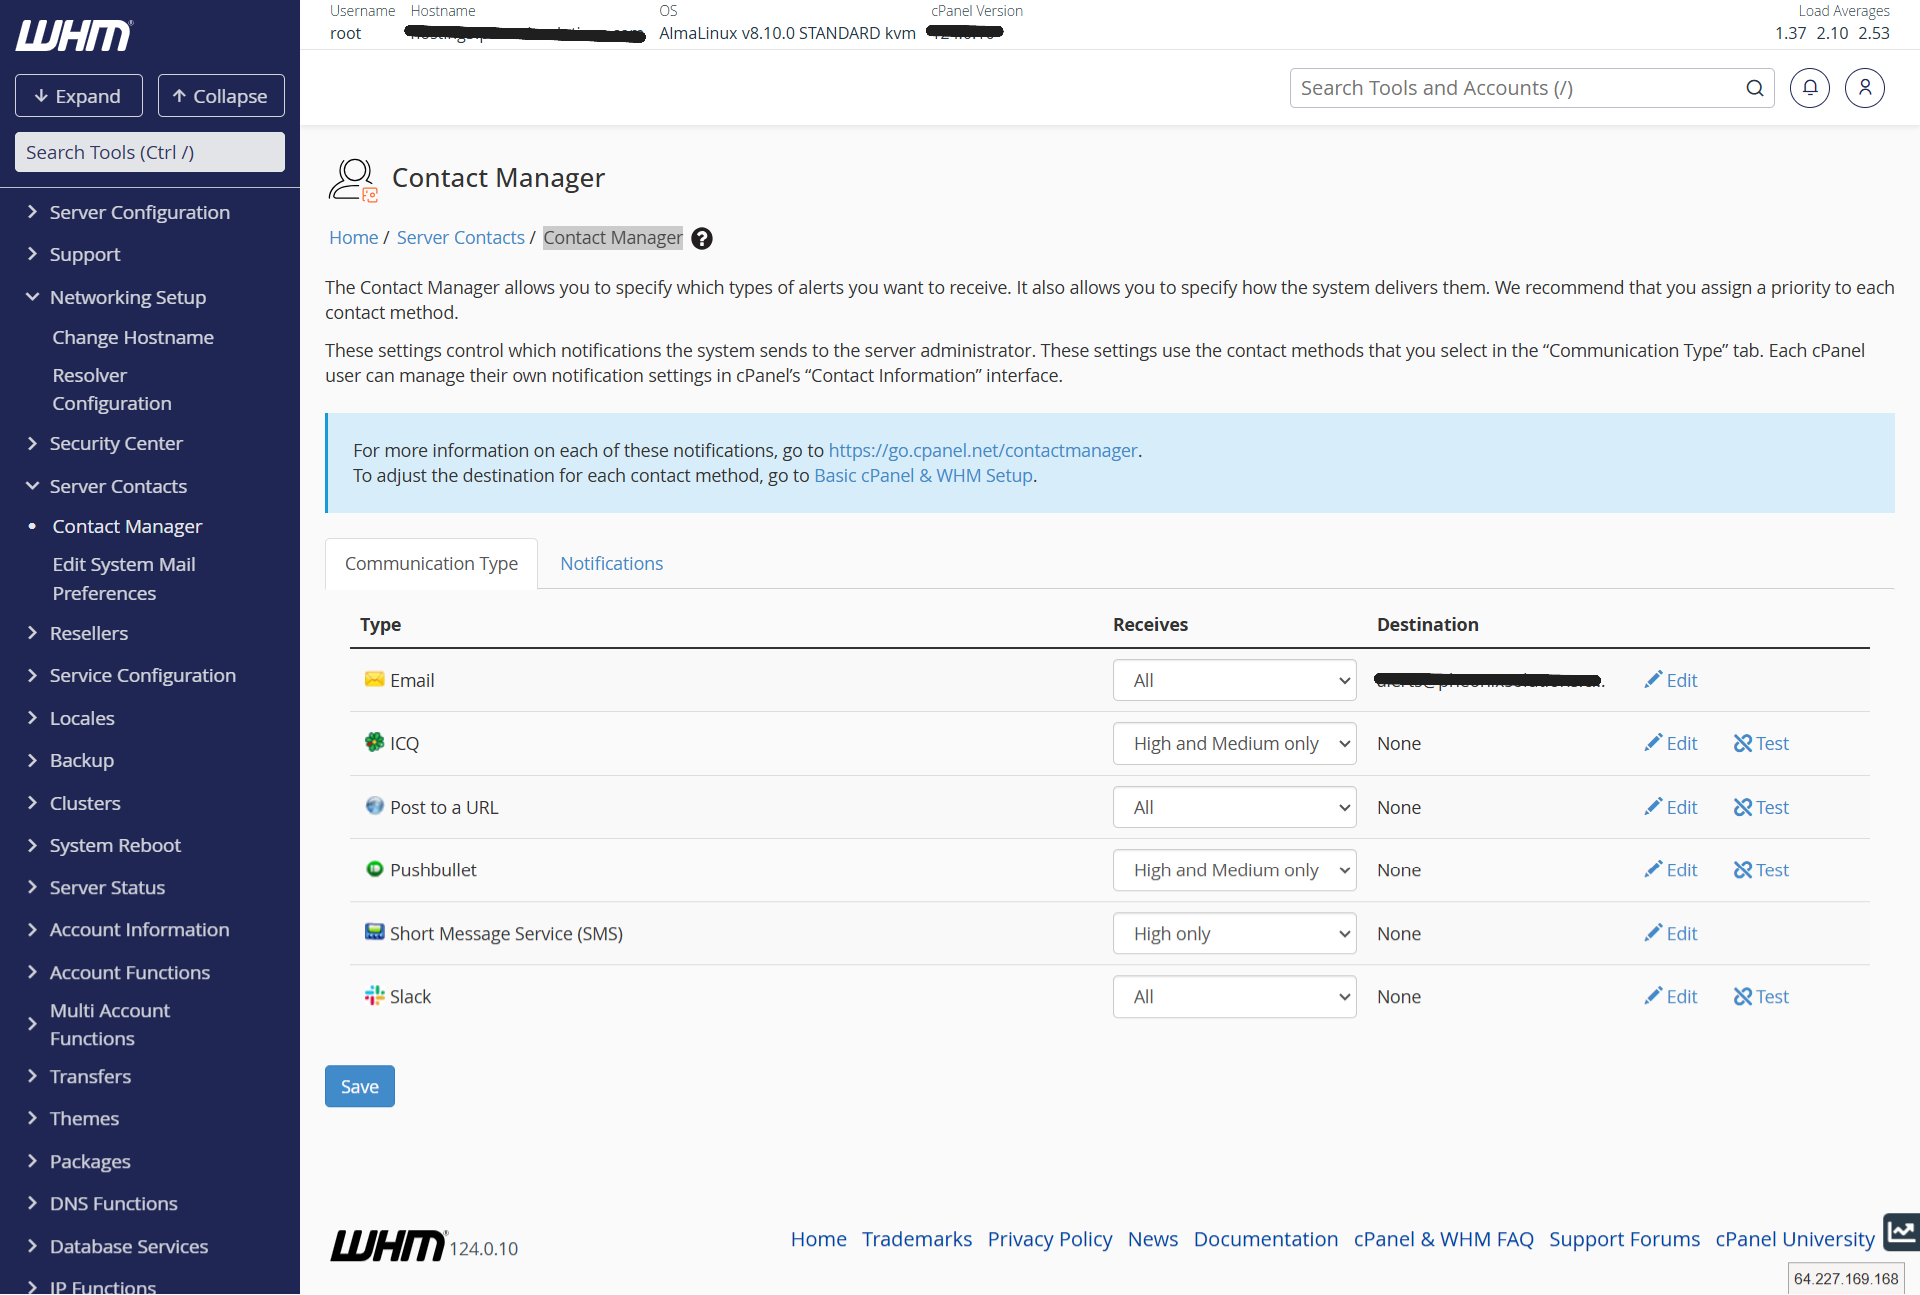The image size is (1920, 1295).
Task: Switch to the Notifications tab
Action: (x=611, y=563)
